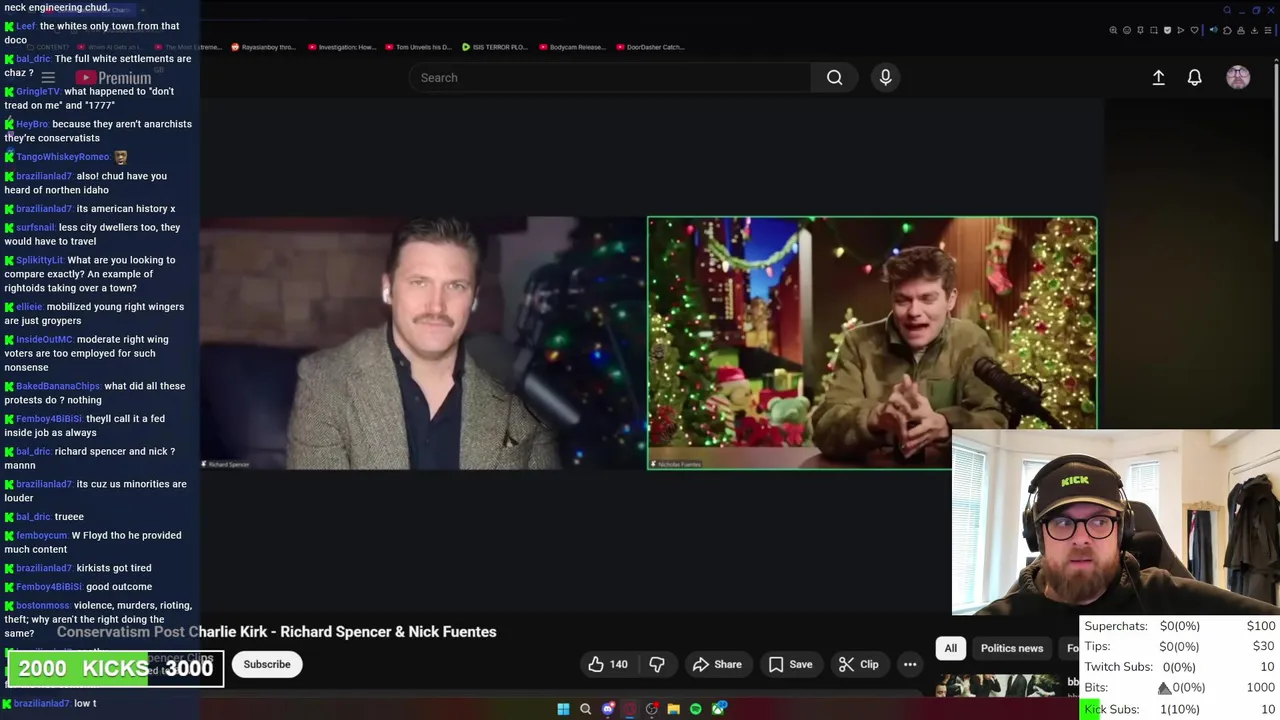
Task: Subscribe to the channel
Action: pos(267,664)
